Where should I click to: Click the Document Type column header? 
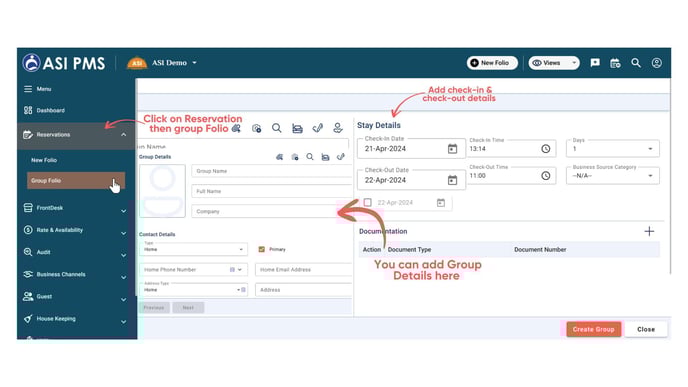click(409, 249)
